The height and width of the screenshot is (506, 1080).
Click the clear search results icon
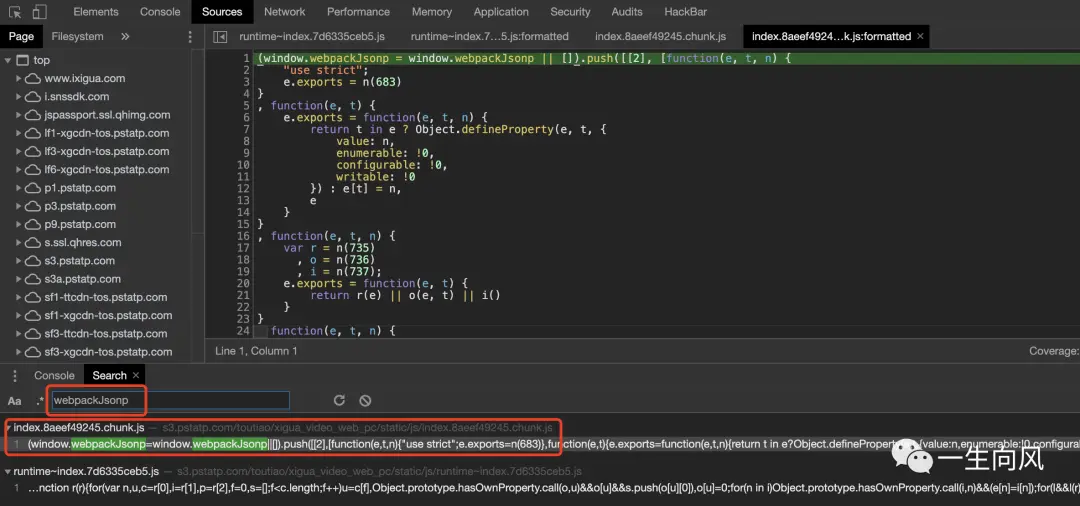coord(365,401)
